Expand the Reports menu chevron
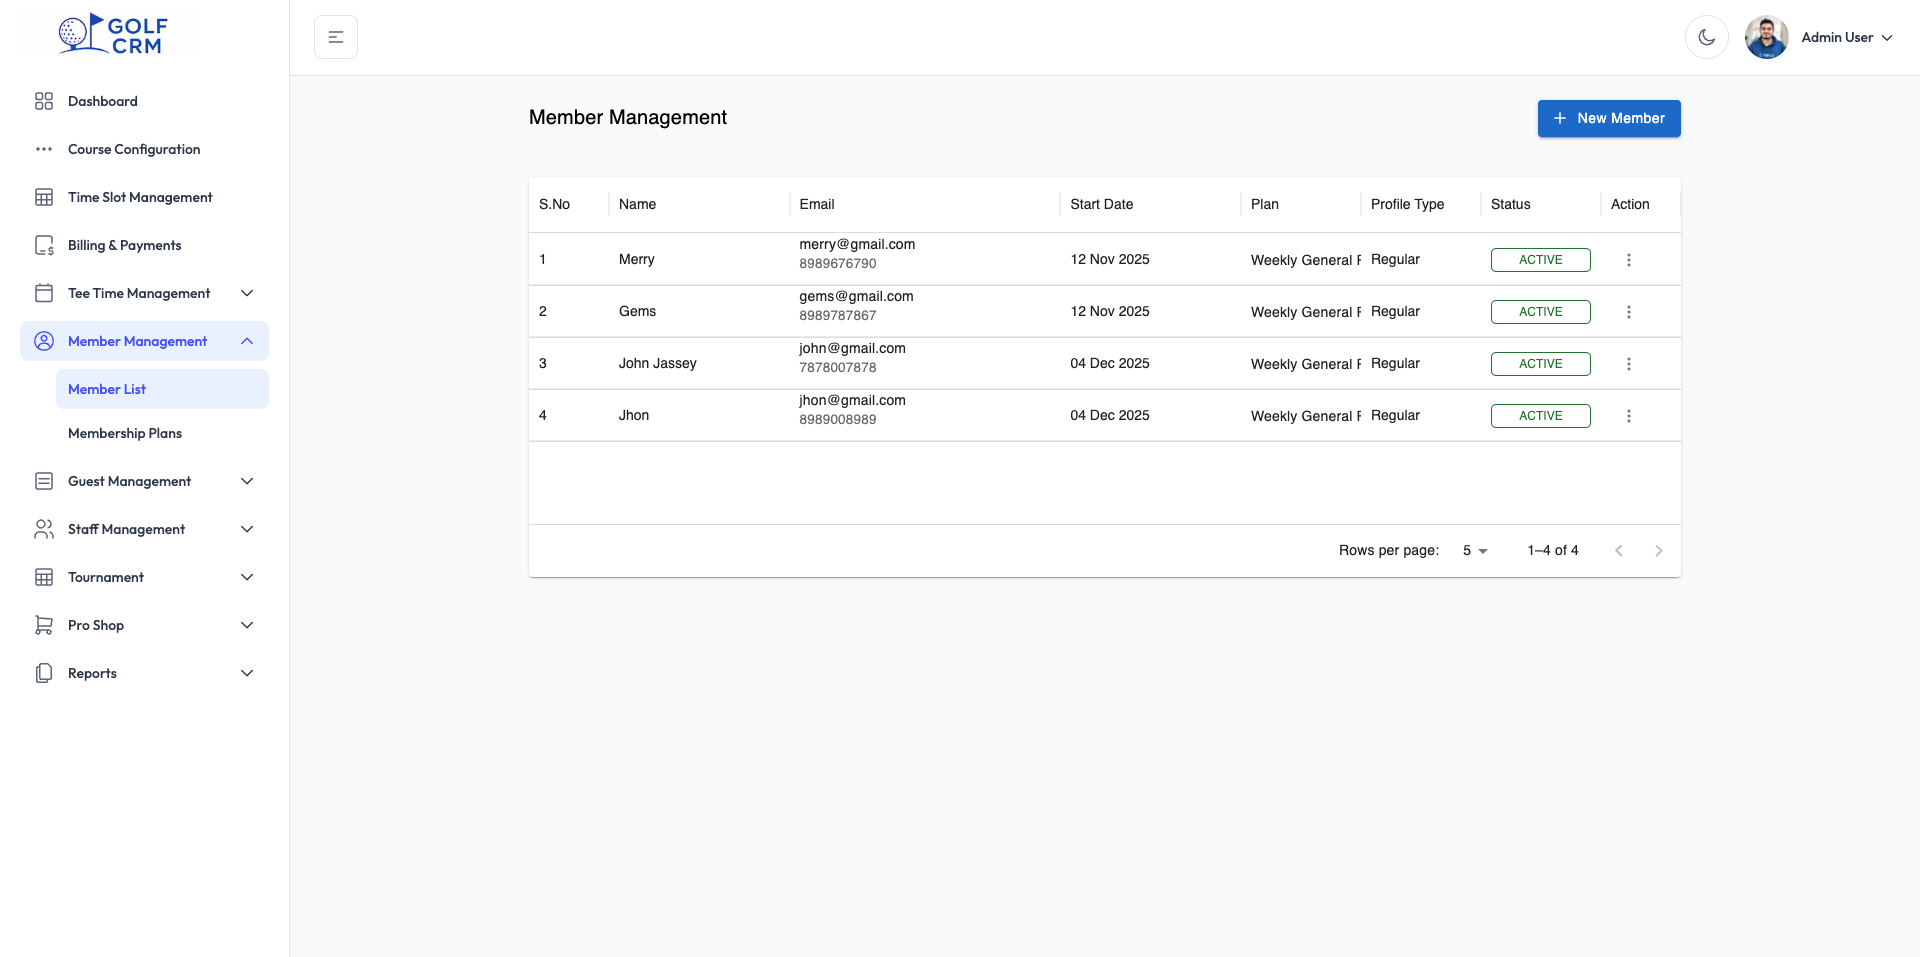This screenshot has width=1920, height=957. pos(247,673)
